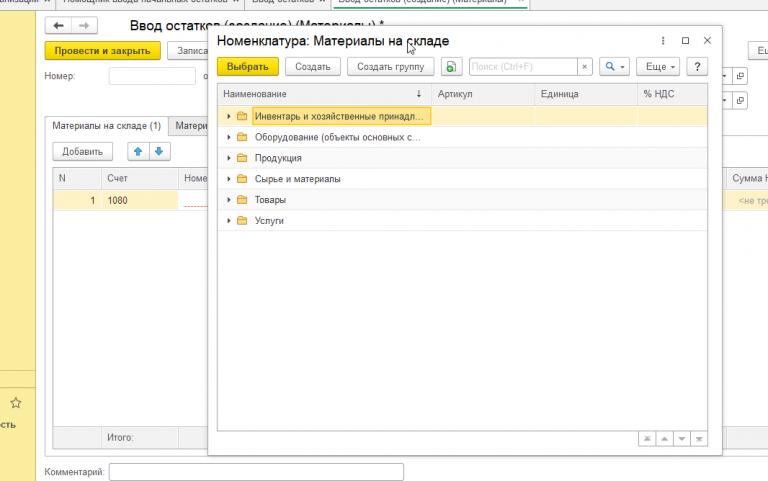768x481 pixels.
Task: Click the Комментарий input field
Action: 256,472
